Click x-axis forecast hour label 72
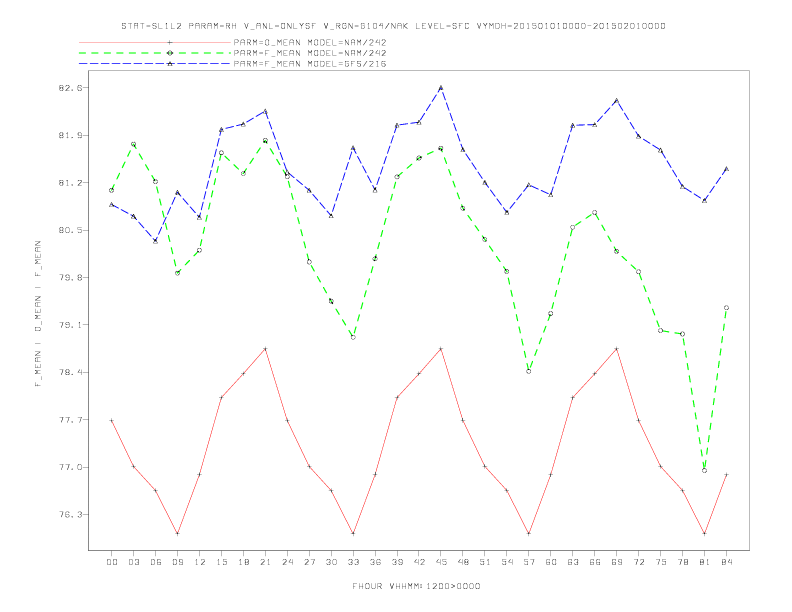Image resolution: width=792 pixels, height=612 pixels. (639, 562)
